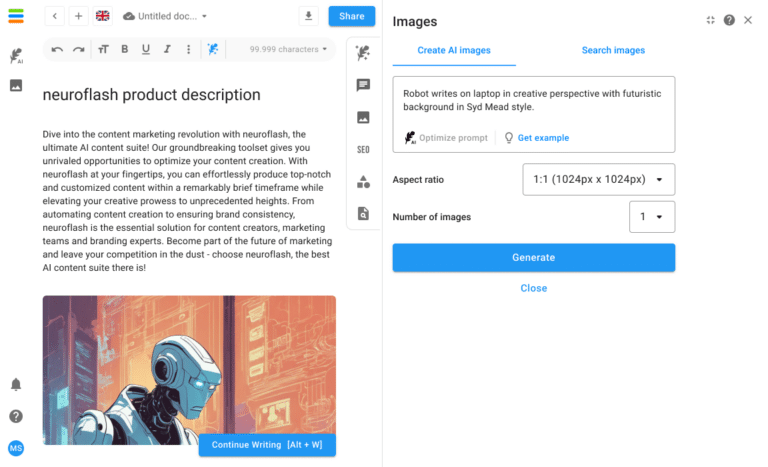Viewport: 768px width, 467px height.
Task: Toggle underline formatting
Action: (145, 49)
